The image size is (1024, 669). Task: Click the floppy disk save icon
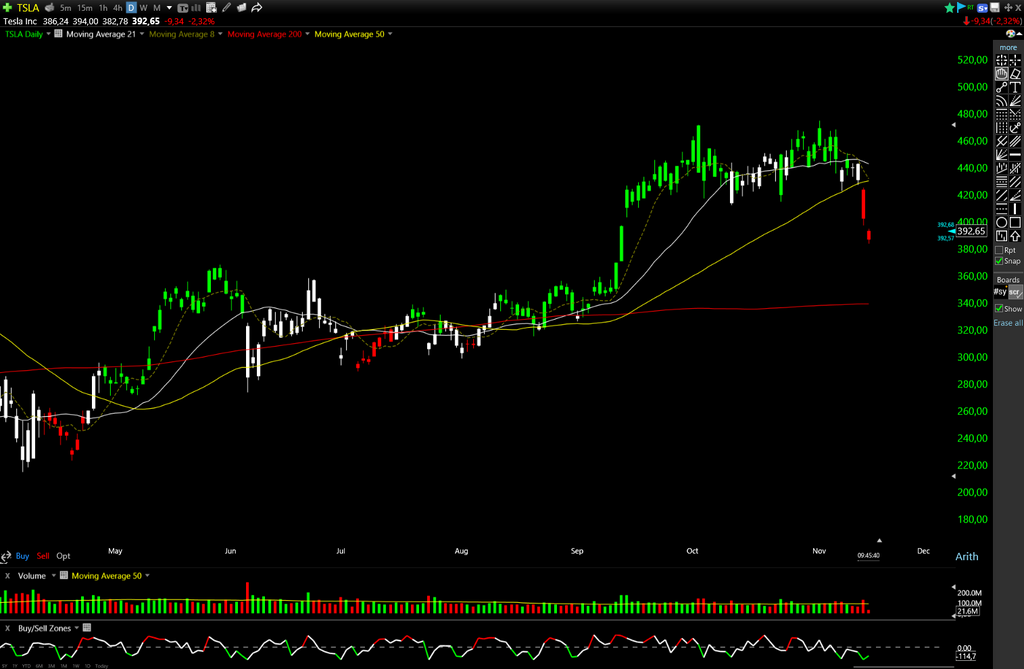point(995,7)
